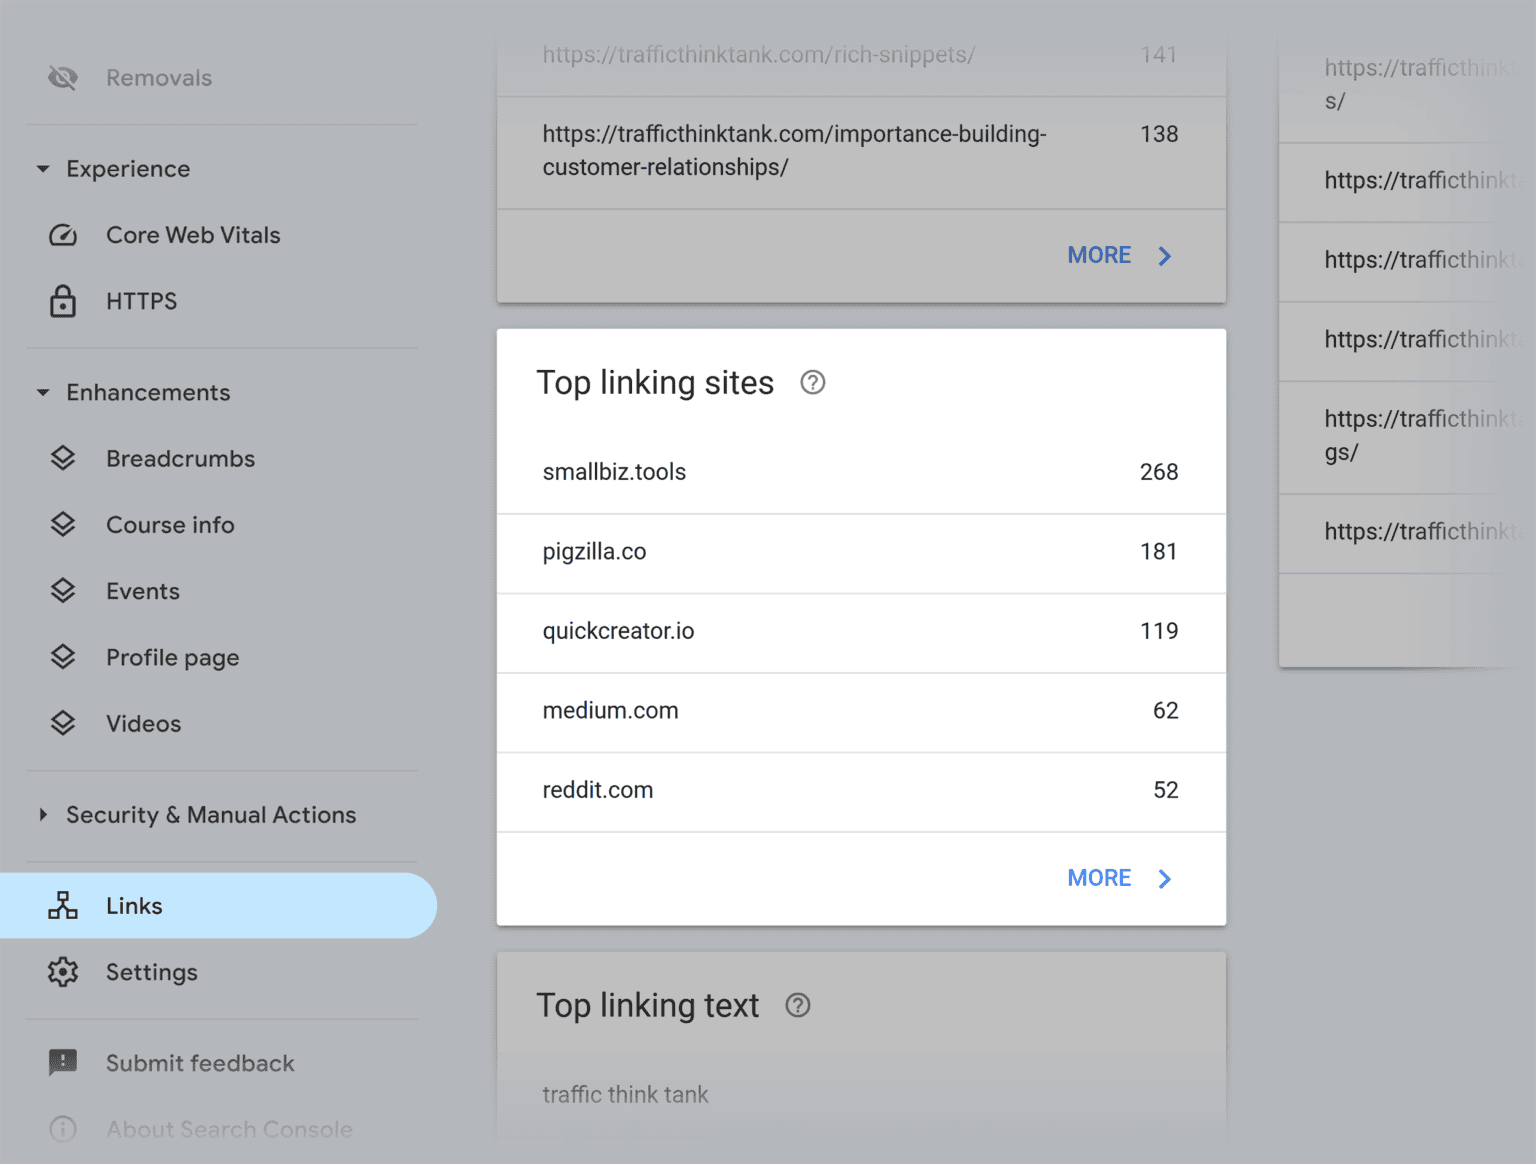The width and height of the screenshot is (1536, 1164).
Task: Open the Links section via its node icon
Action: click(62, 905)
